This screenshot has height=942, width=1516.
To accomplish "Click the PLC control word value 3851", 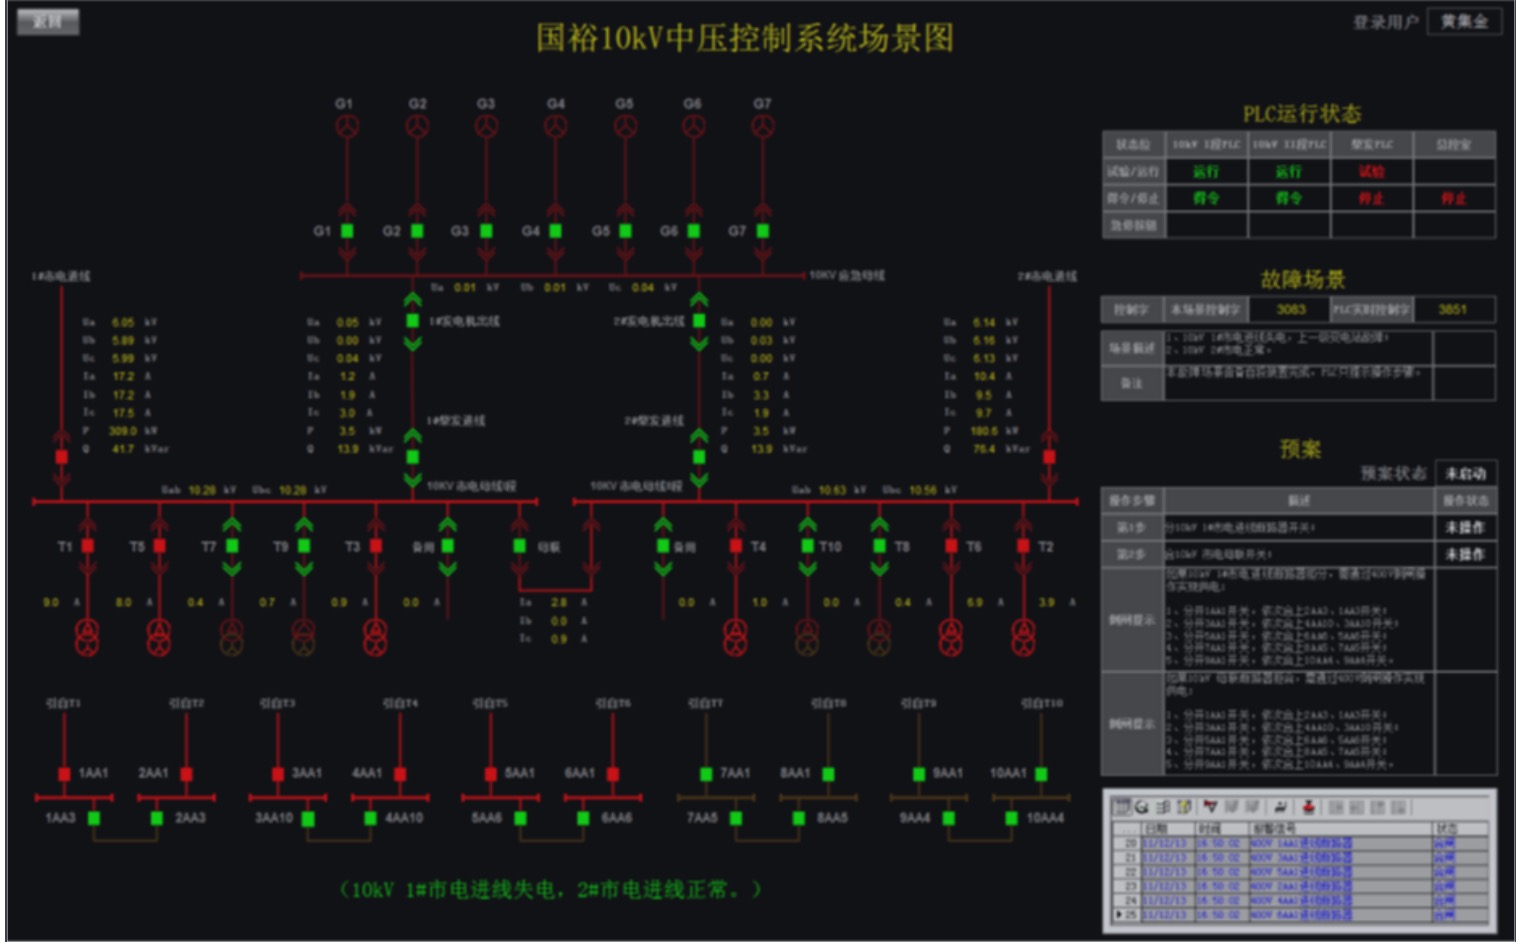I will 1453,309.
